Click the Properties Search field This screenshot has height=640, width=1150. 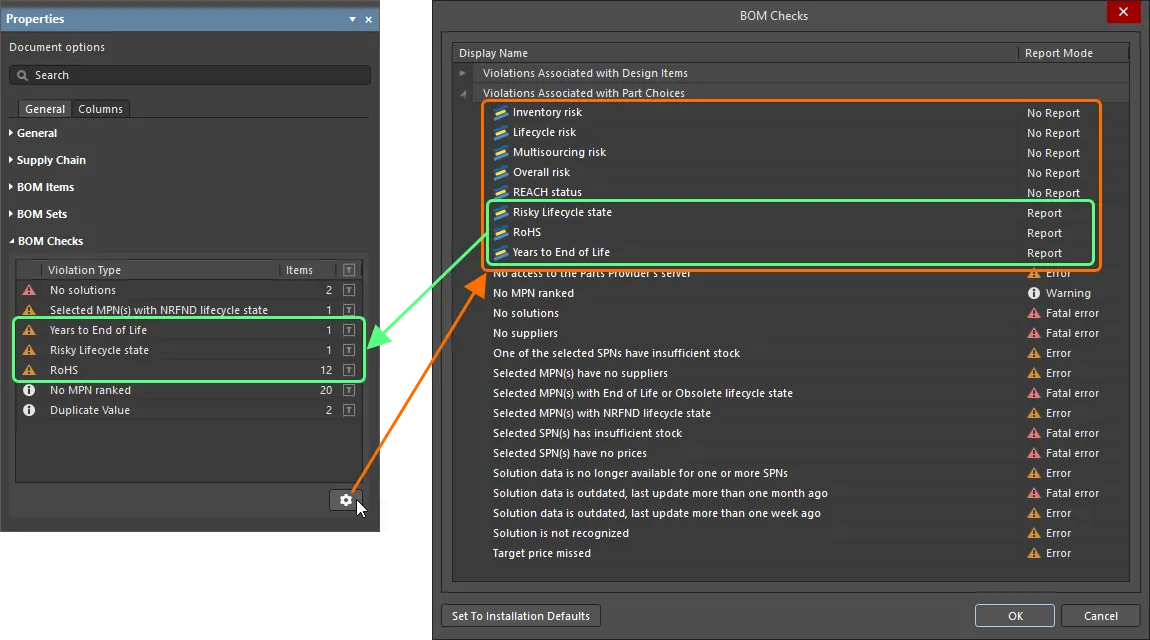190,75
